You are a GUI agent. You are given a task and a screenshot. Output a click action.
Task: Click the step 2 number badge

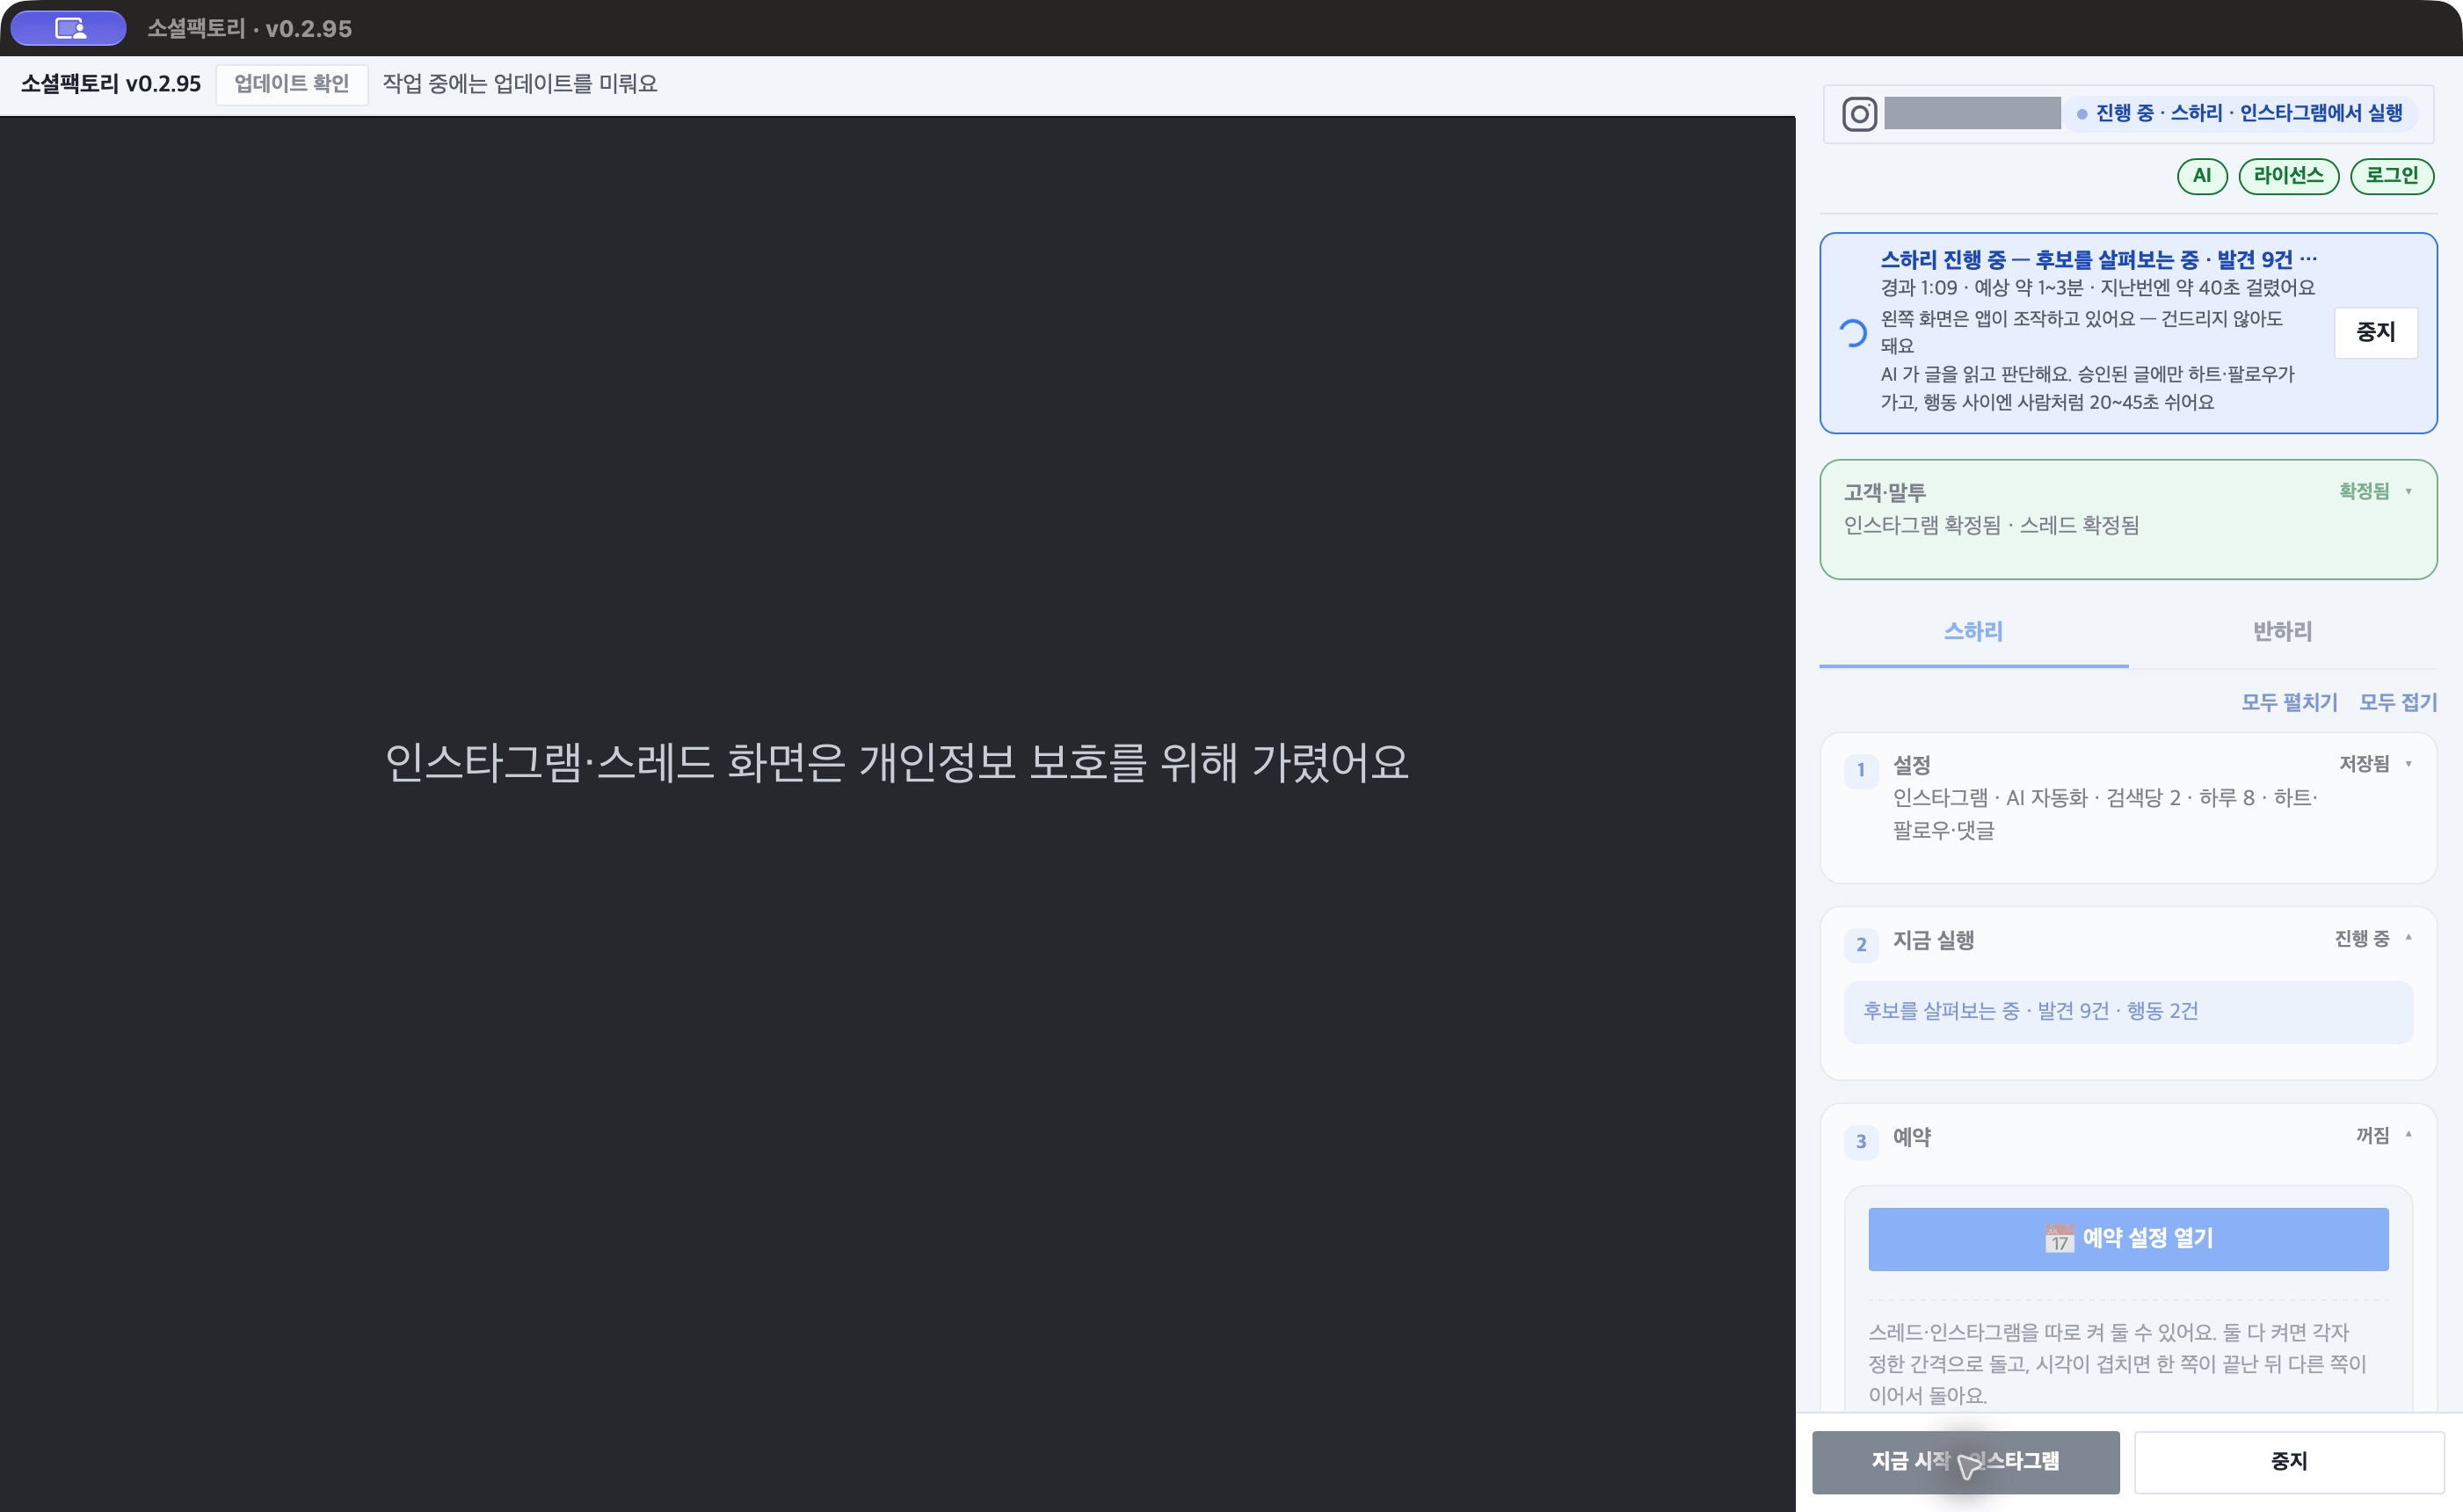point(1860,944)
